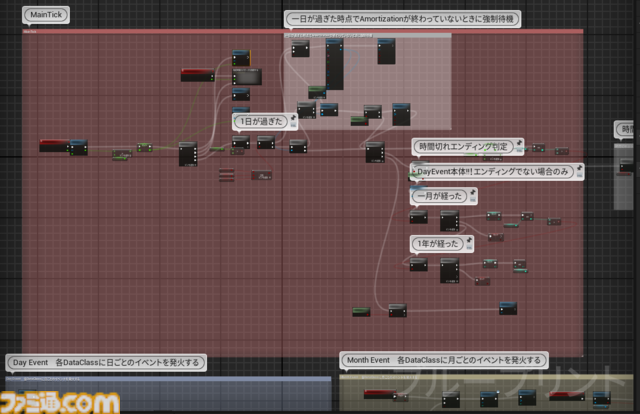This screenshot has height=414, width=640.
Task: Select tall dark node inside Amortization comment
Action: [334, 65]
